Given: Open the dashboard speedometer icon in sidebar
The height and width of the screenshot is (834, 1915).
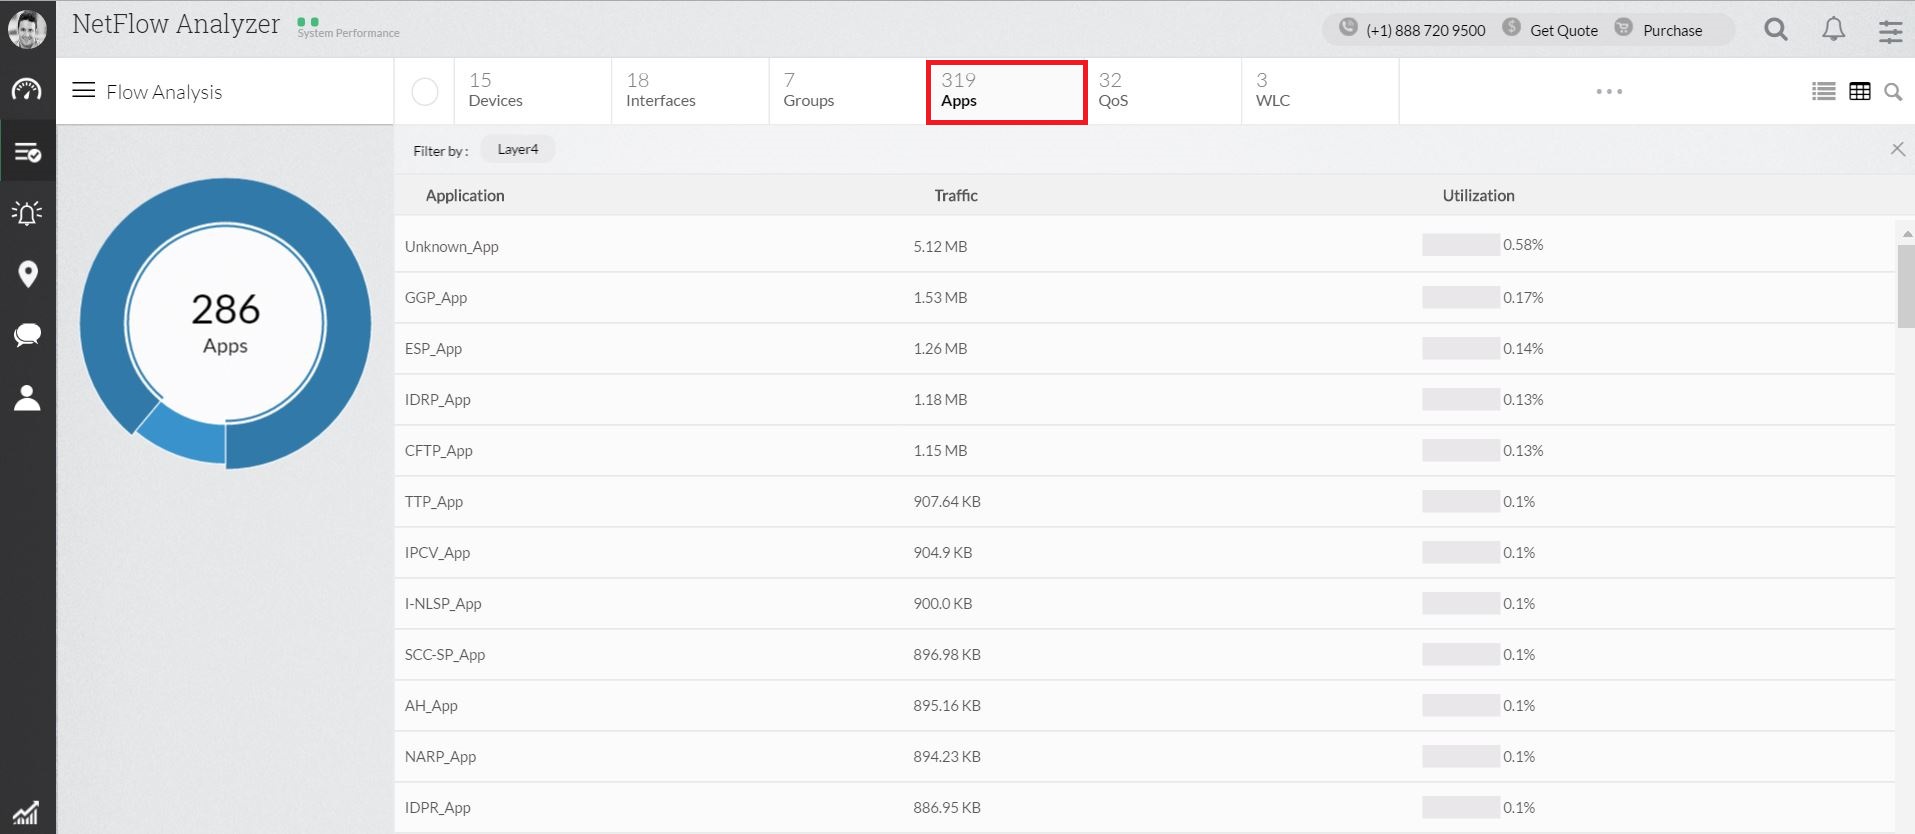Looking at the screenshot, I should tap(27, 90).
